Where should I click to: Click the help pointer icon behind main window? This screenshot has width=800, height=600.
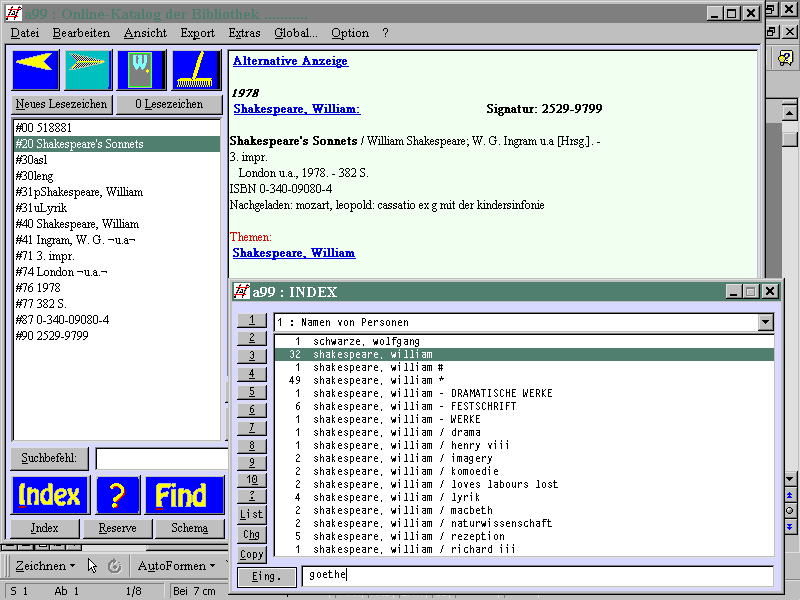point(785,58)
